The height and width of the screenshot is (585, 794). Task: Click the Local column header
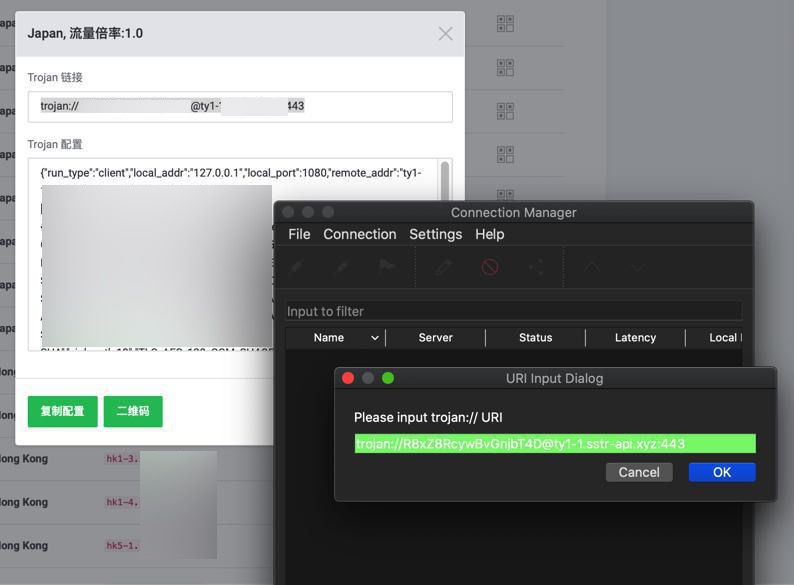click(x=714, y=338)
